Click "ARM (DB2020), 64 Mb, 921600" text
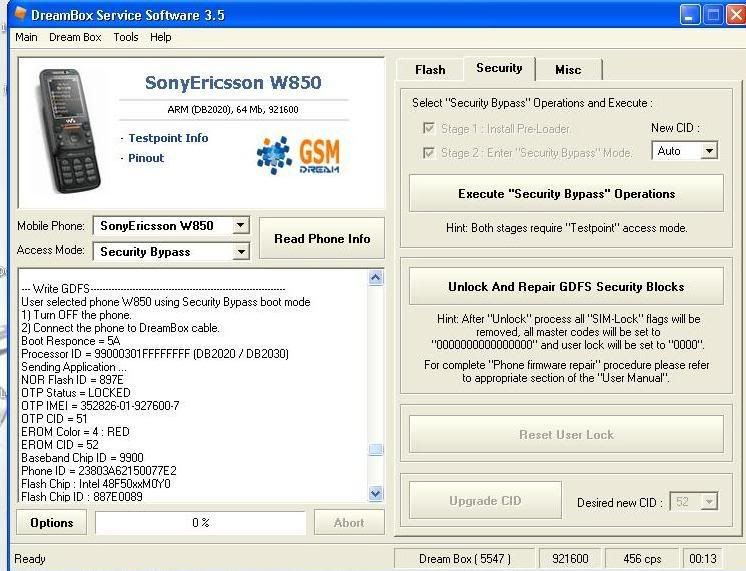746x571 pixels. click(233, 109)
